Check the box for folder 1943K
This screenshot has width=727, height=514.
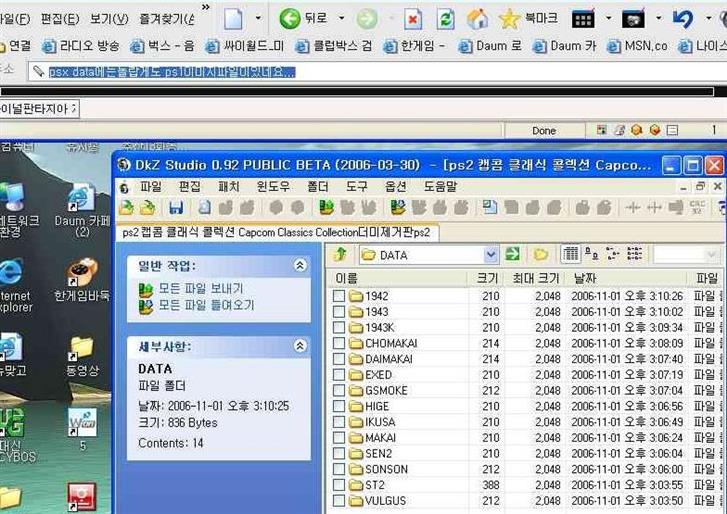(339, 327)
